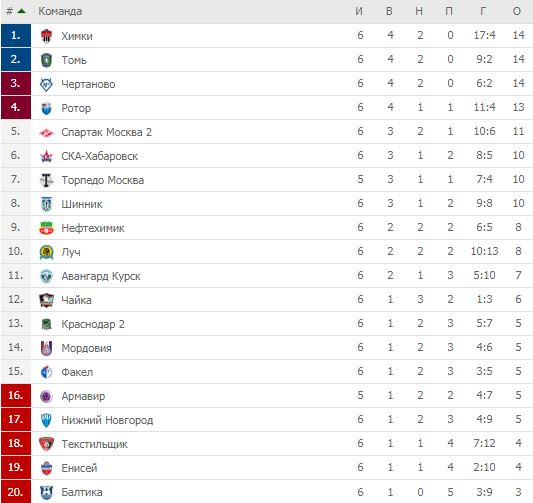Screen dimensions: 533x503
Task: Click the Спартак Москва 2 red diamond logo
Action: pos(46,132)
